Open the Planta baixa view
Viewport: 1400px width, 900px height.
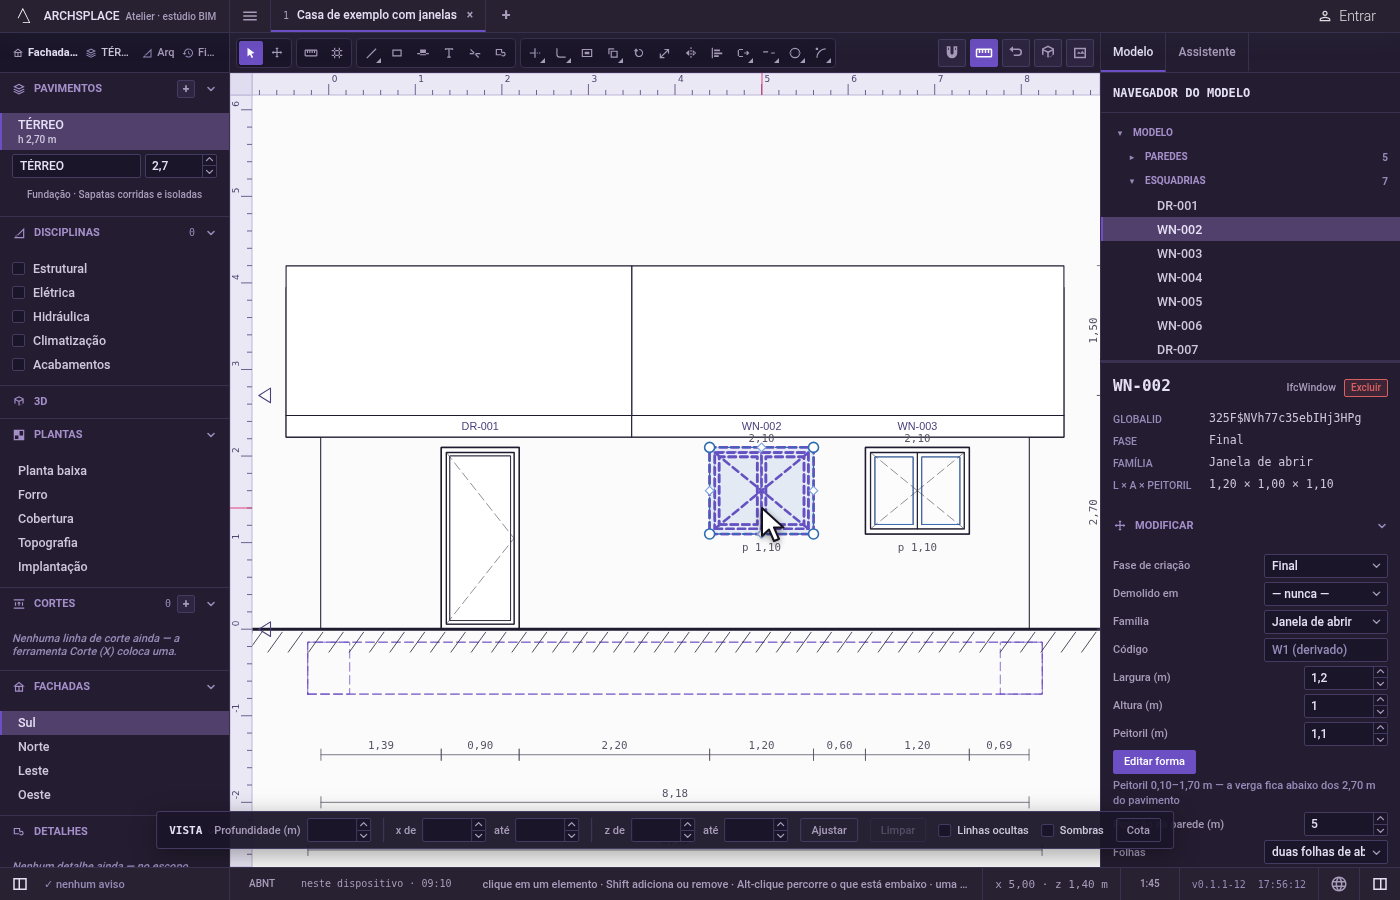(x=115, y=471)
